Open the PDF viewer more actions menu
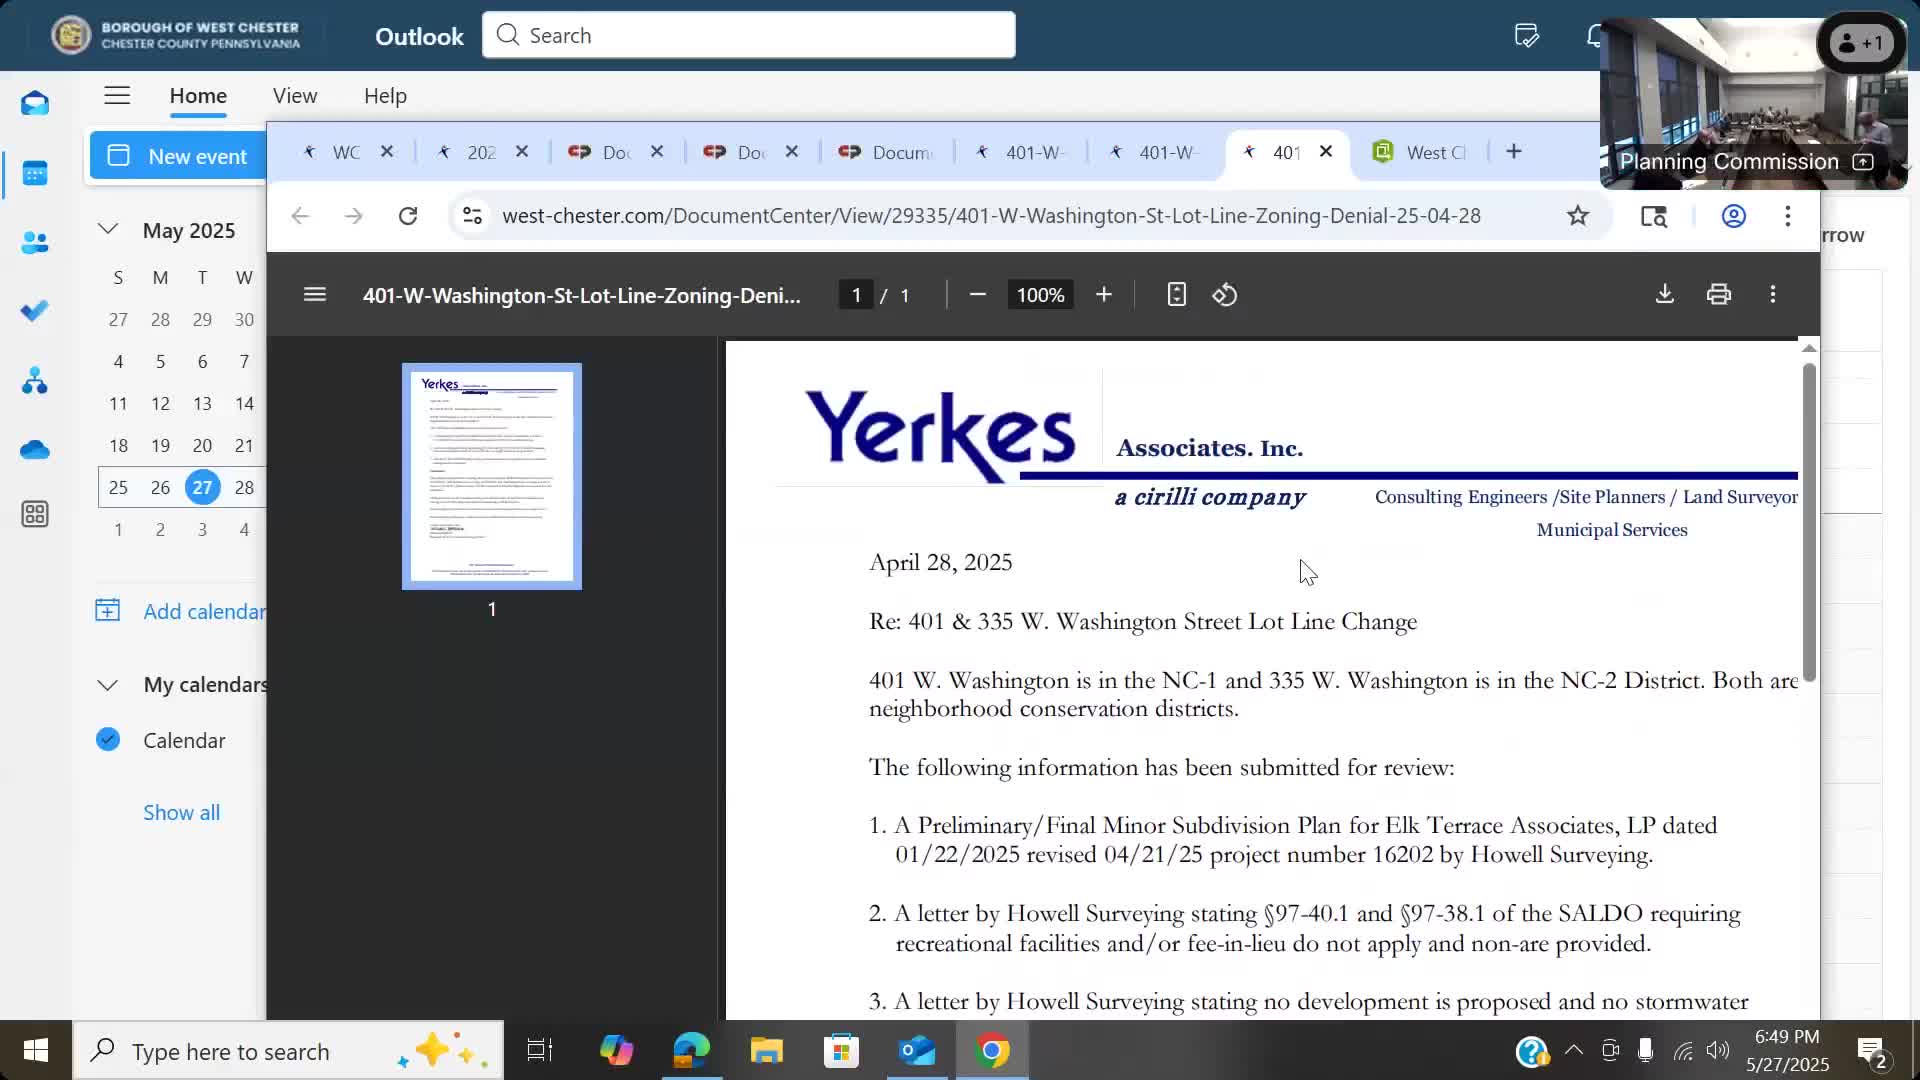 pyautogui.click(x=1772, y=294)
